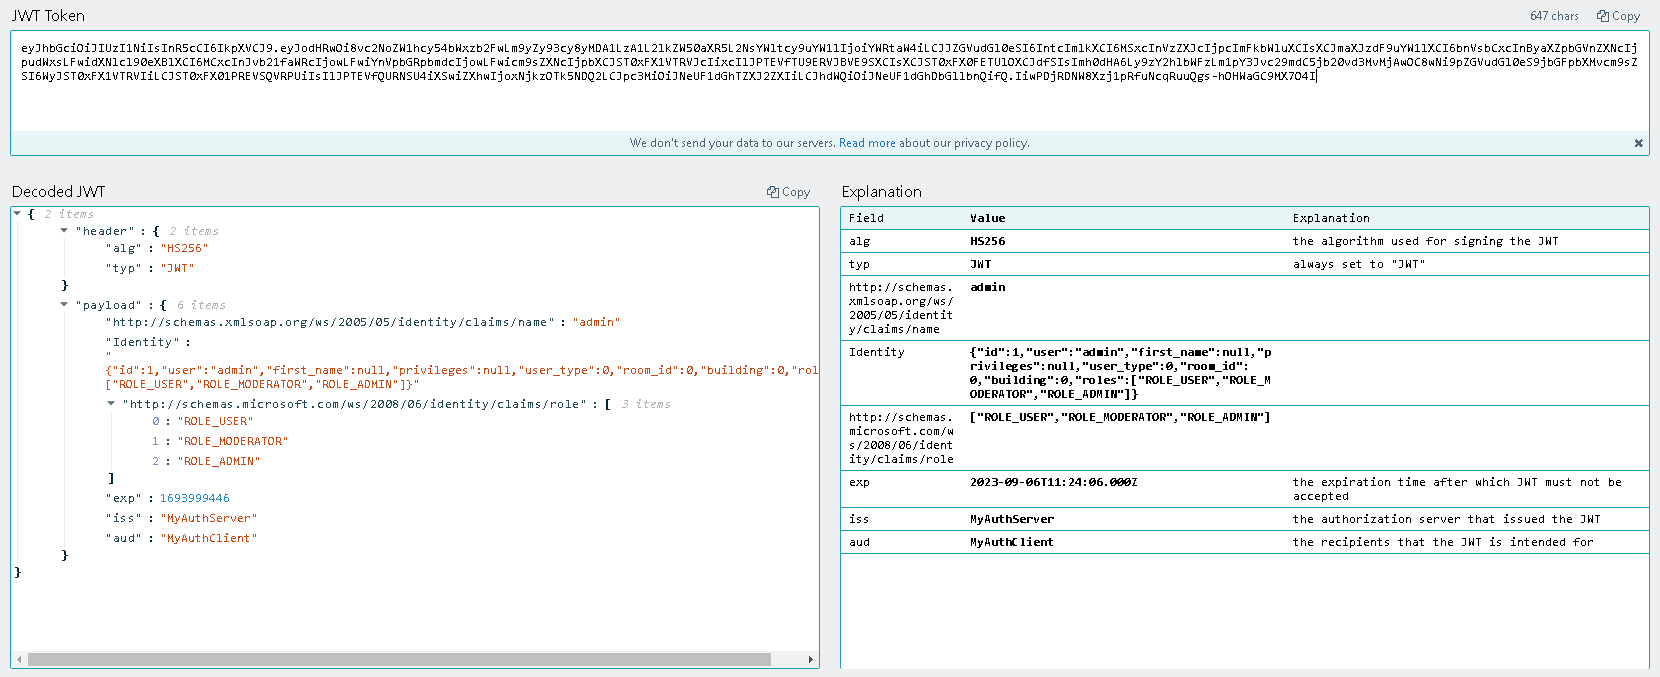Click the Copy icon for Decoded JWT
Viewport: 1660px width, 677px height.
(x=788, y=192)
